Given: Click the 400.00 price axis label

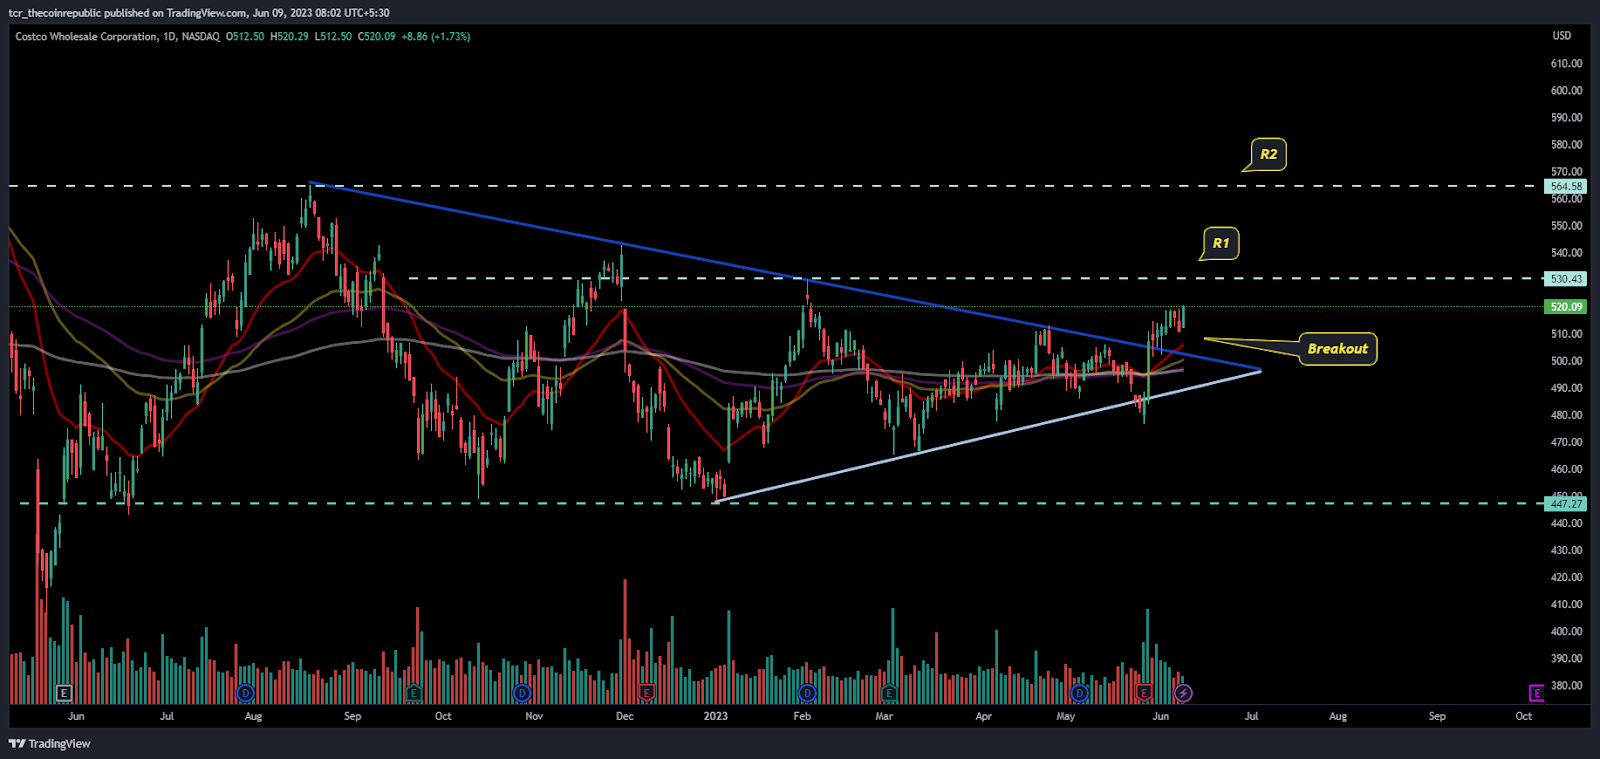Looking at the screenshot, I should [1566, 631].
